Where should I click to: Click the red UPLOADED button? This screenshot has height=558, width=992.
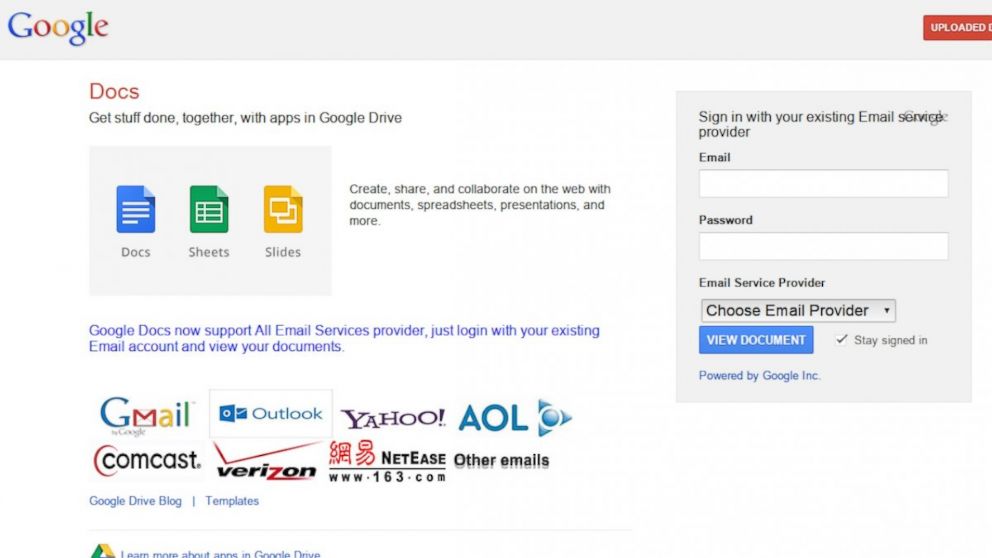[957, 28]
